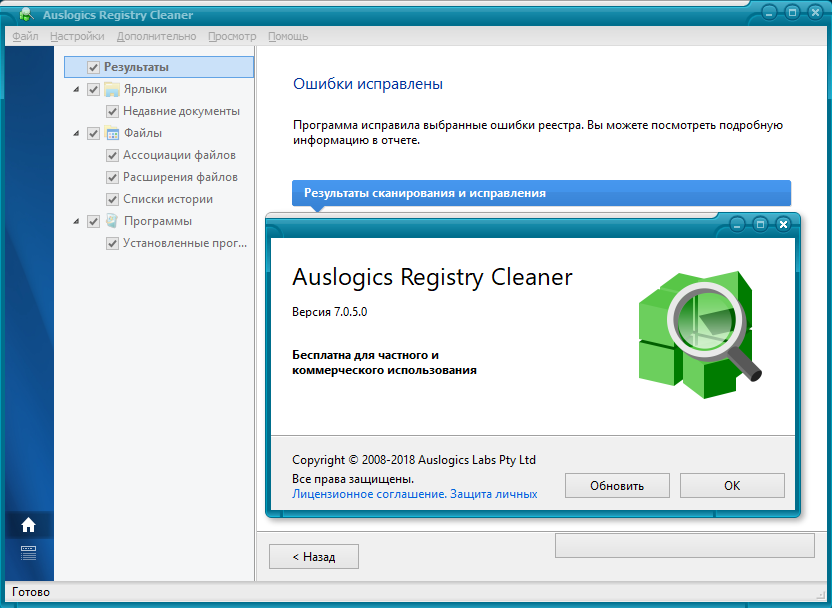Image resolution: width=832 pixels, height=608 pixels.
Task: Uncheck the Программы checkbox
Action: (x=93, y=221)
